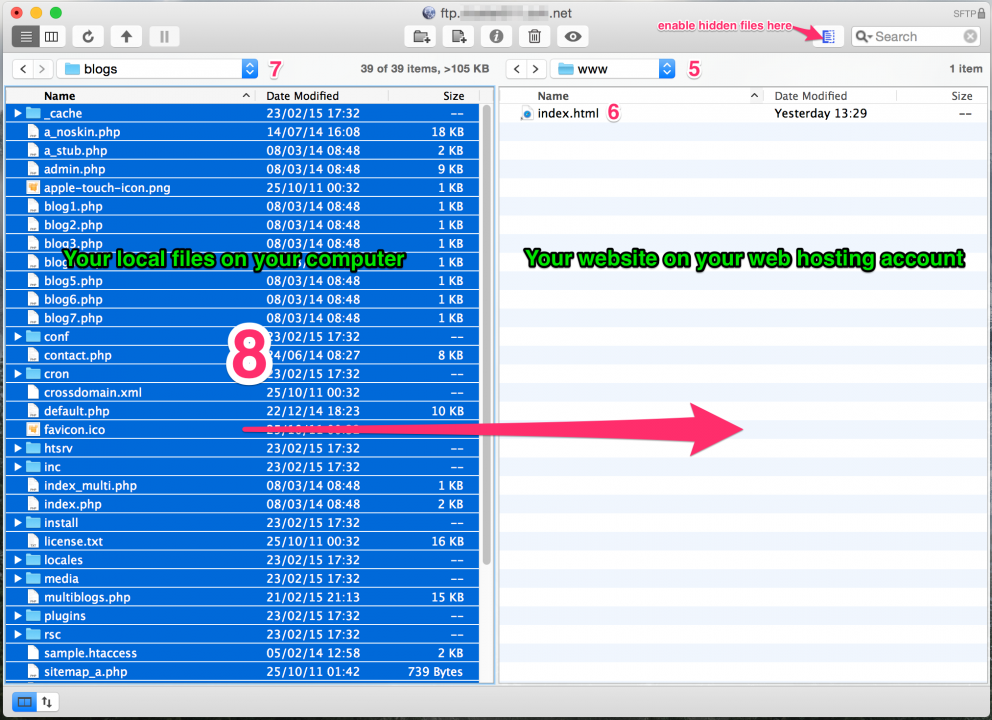Sort remote files by Size column
Image resolution: width=992 pixels, height=720 pixels.
942,96
